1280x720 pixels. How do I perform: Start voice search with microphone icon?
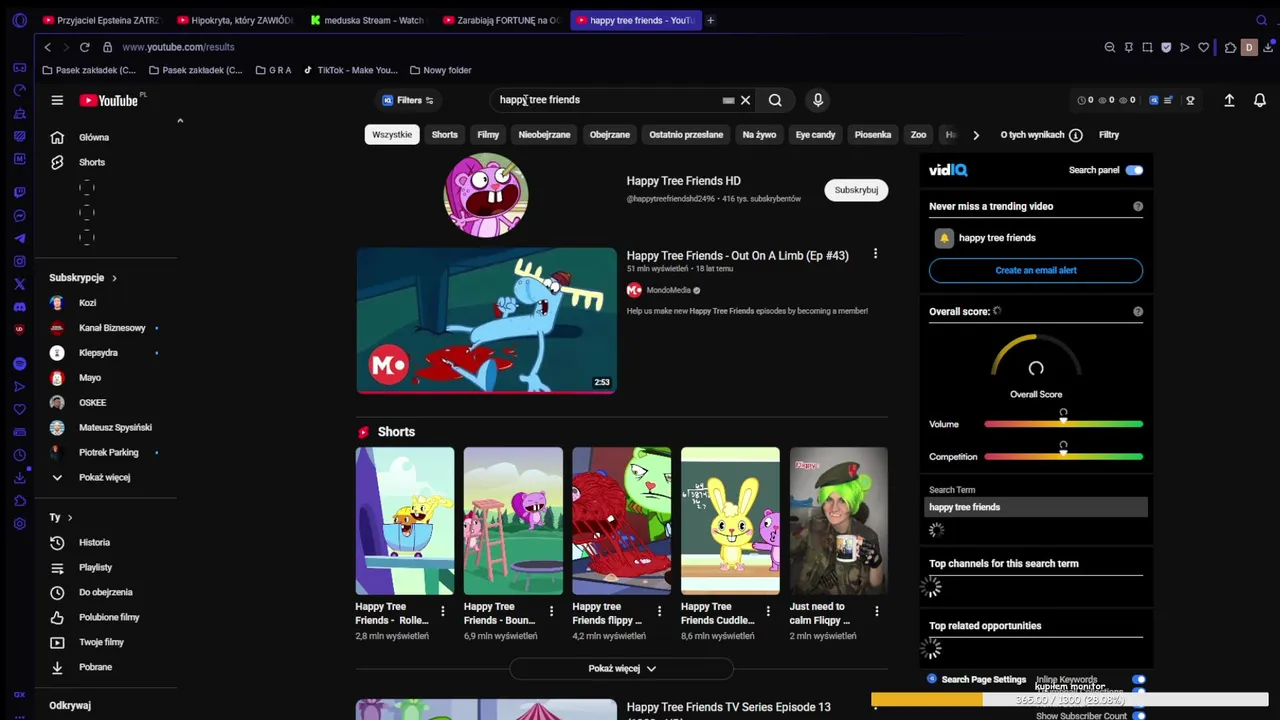818,100
